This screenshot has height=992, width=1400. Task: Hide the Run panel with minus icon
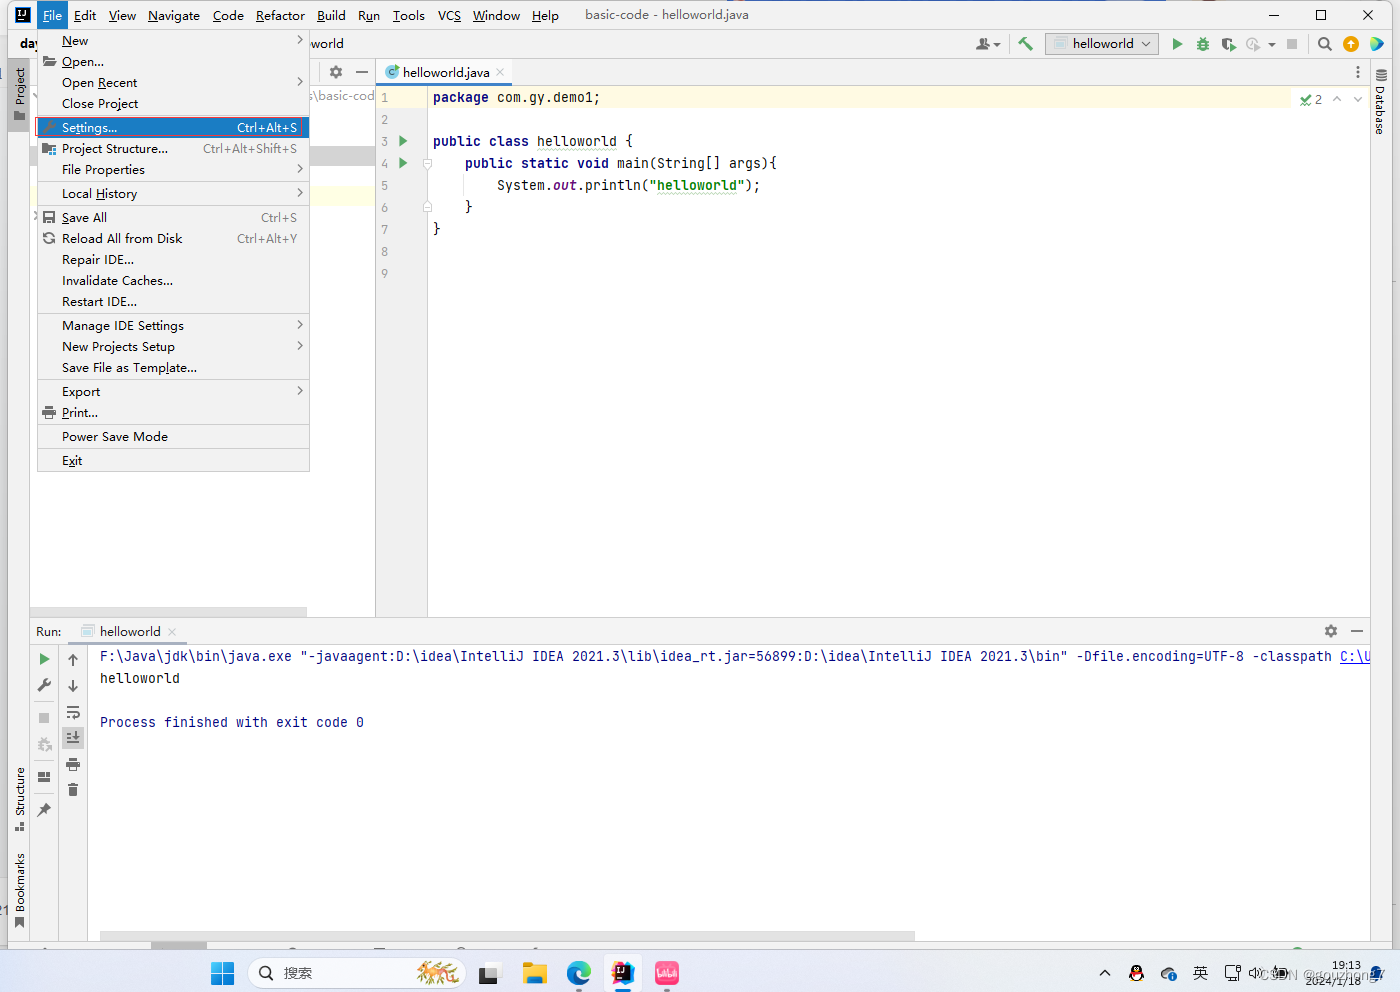click(x=1357, y=631)
